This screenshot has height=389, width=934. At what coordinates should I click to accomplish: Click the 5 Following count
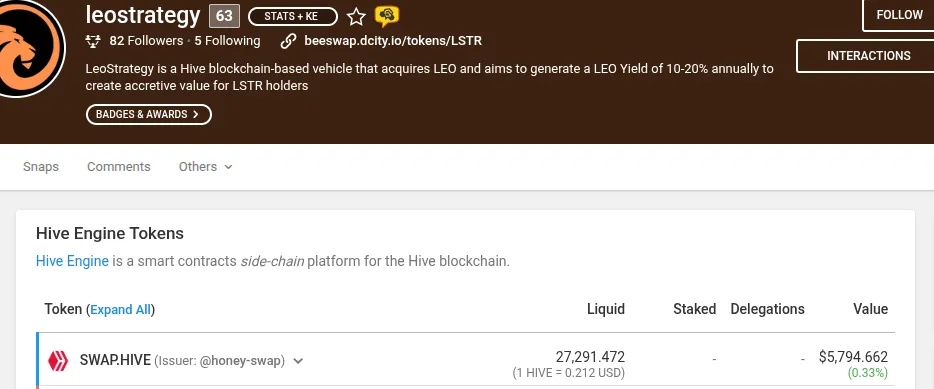point(227,41)
